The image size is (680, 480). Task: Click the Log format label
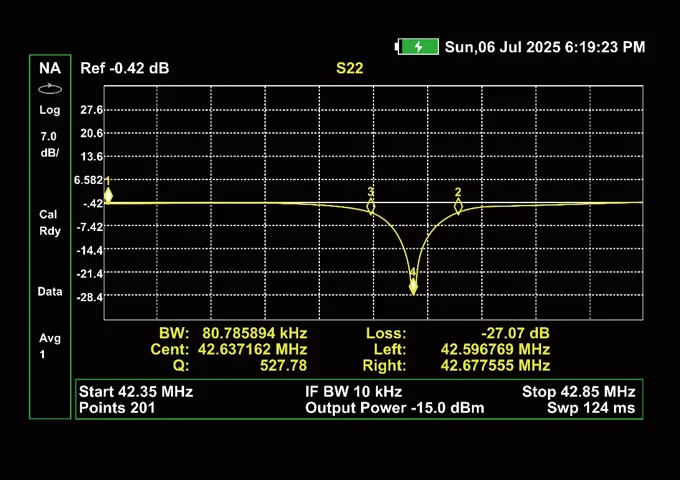coord(50,110)
